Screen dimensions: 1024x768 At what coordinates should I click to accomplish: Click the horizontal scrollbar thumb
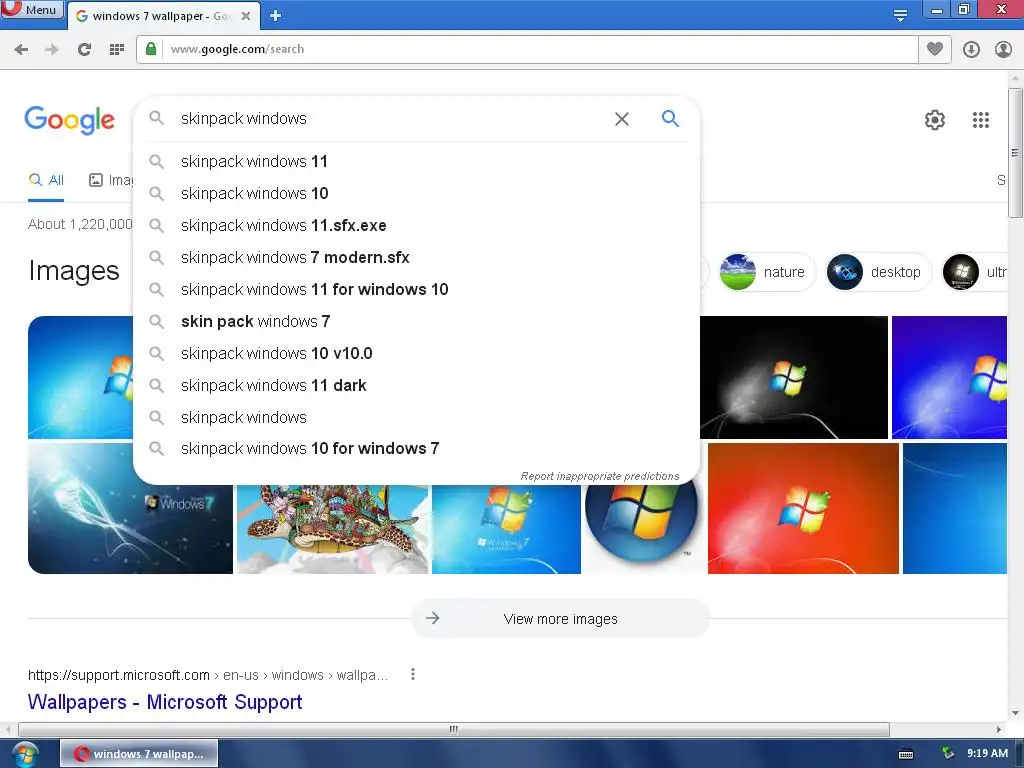(453, 729)
